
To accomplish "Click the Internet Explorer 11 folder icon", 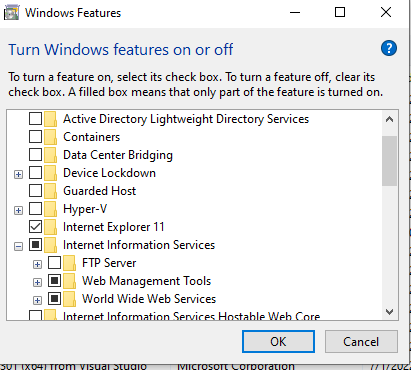I will tap(50, 227).
